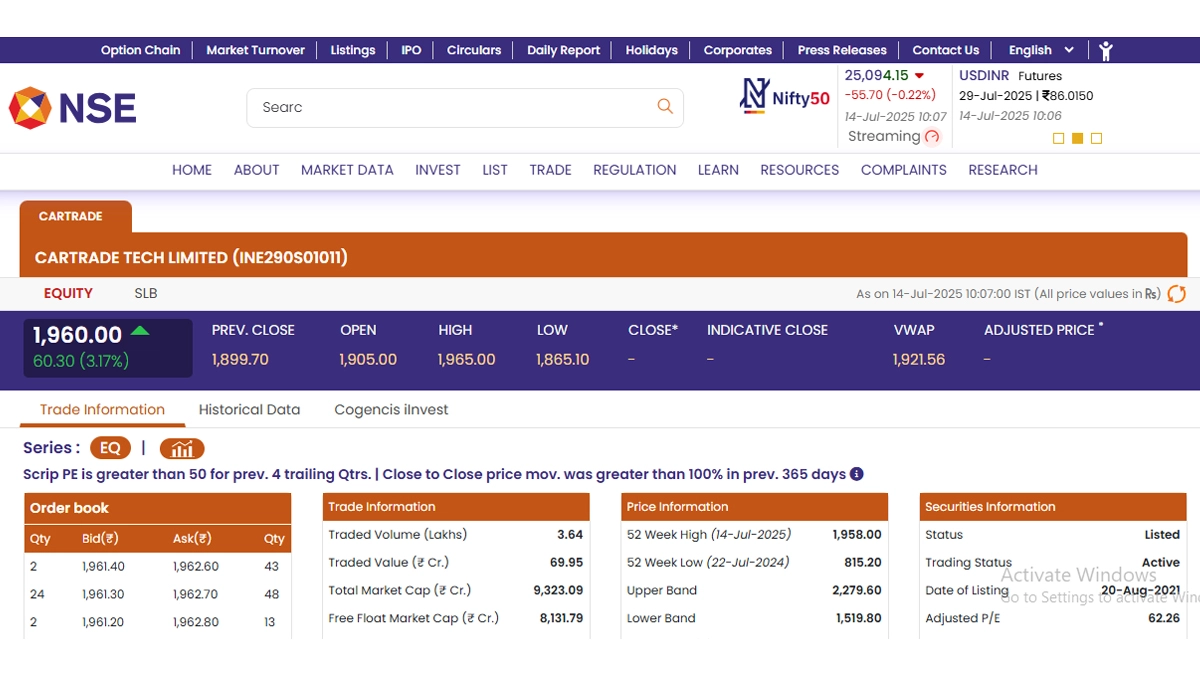This screenshot has height=675, width=1200.
Task: Open the accessibility figure icon
Action: click(1105, 50)
